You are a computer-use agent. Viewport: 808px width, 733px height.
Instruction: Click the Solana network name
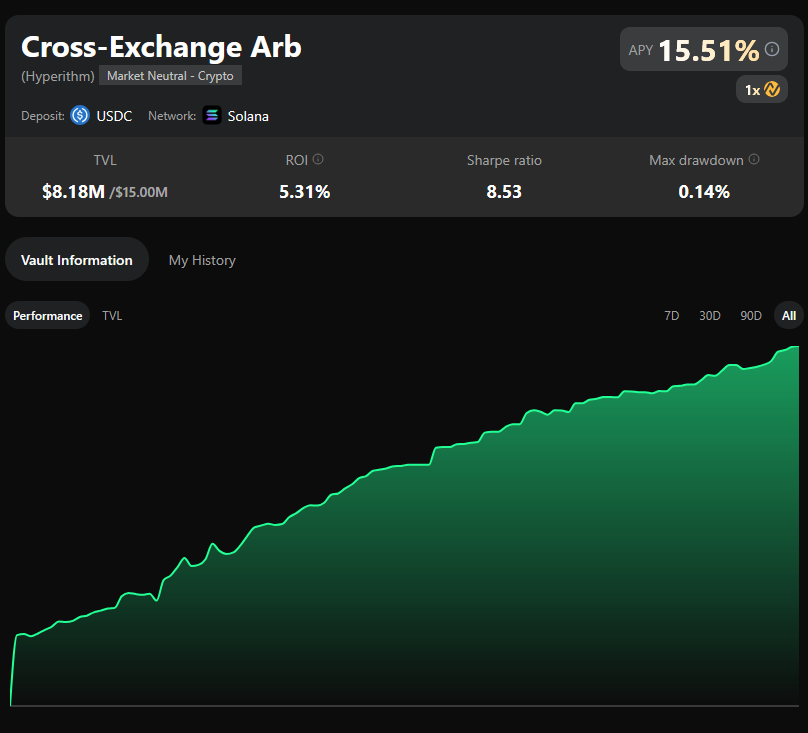[248, 116]
